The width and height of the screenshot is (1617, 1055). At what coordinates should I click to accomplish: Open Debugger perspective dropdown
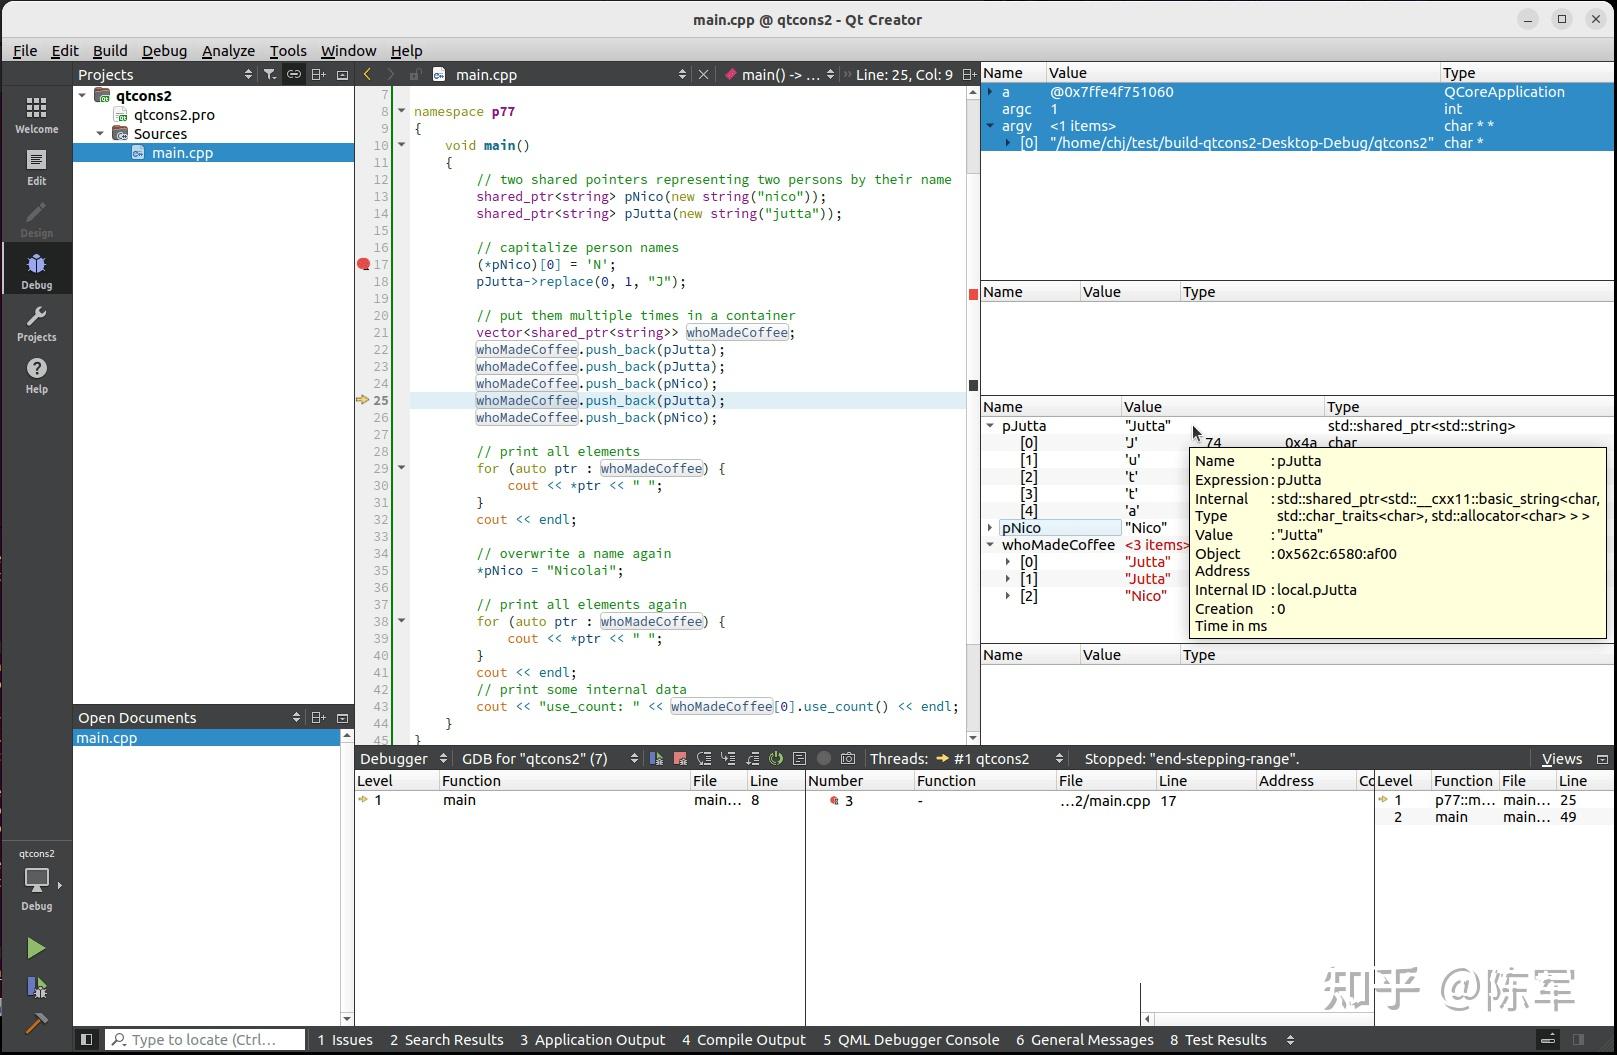click(403, 759)
